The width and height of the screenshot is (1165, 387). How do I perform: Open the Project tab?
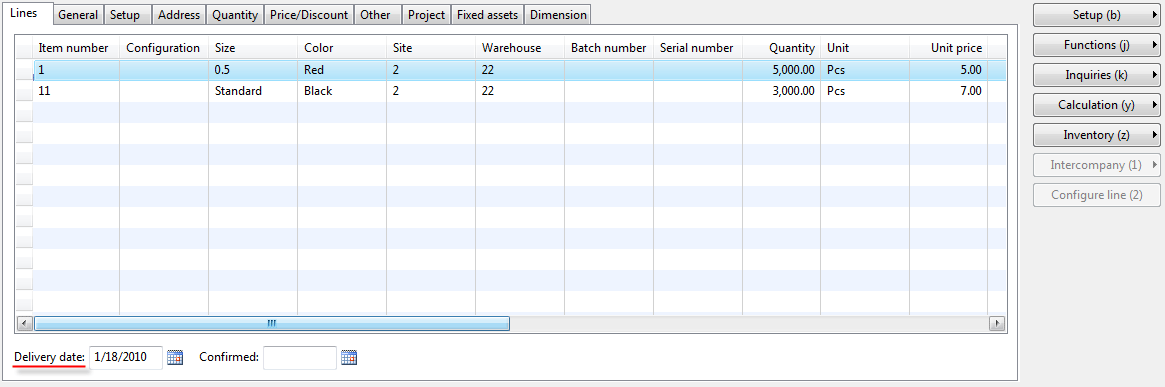tap(426, 14)
